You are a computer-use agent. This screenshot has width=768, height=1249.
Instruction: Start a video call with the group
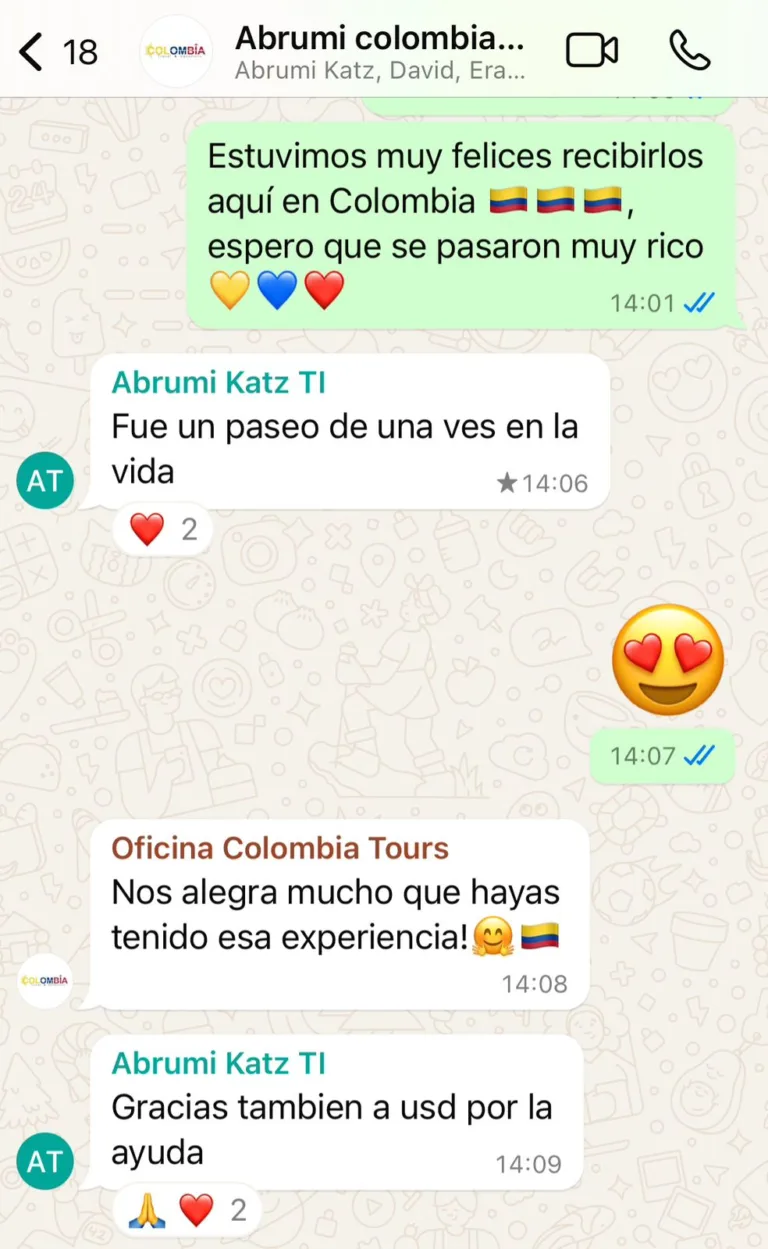[x=592, y=50]
